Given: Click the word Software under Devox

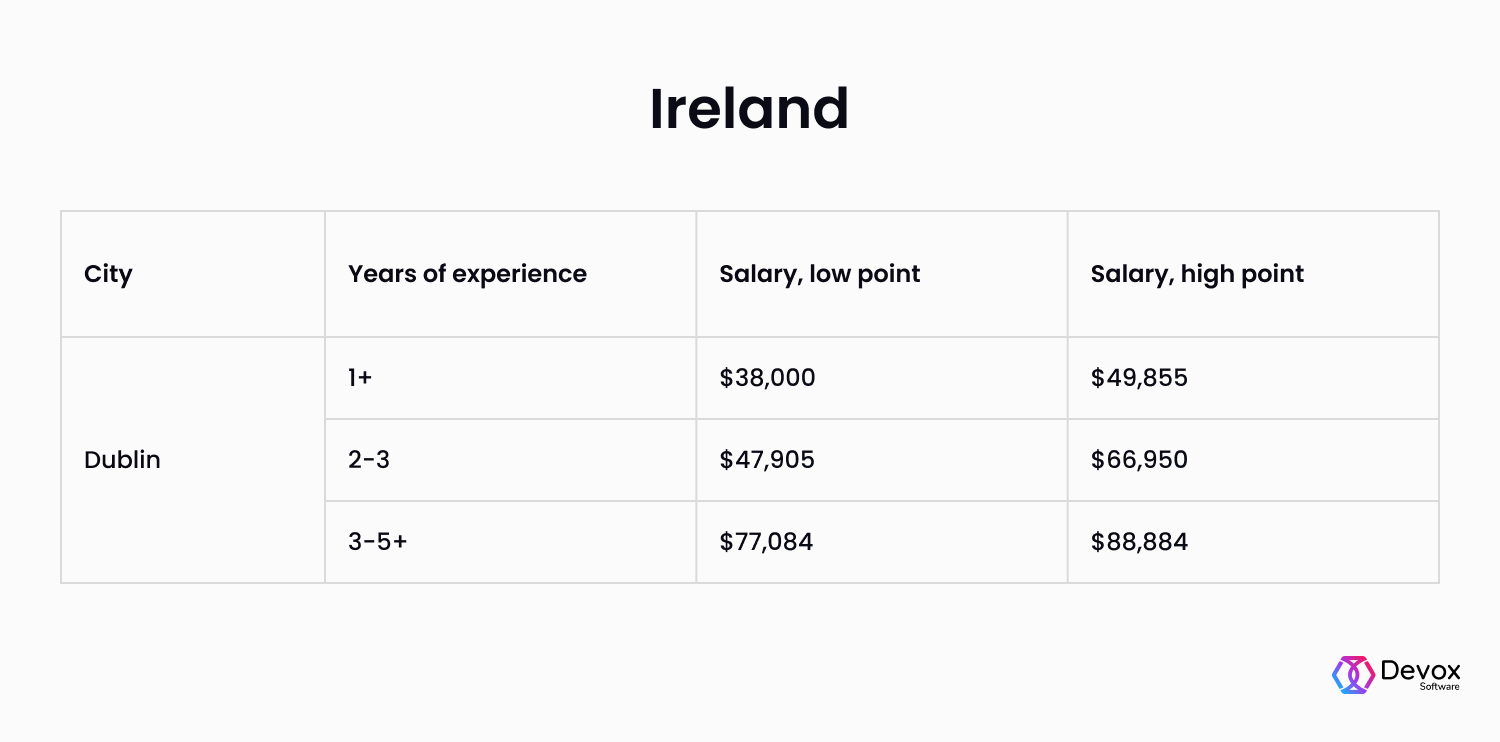Looking at the screenshot, I should (x=1439, y=687).
